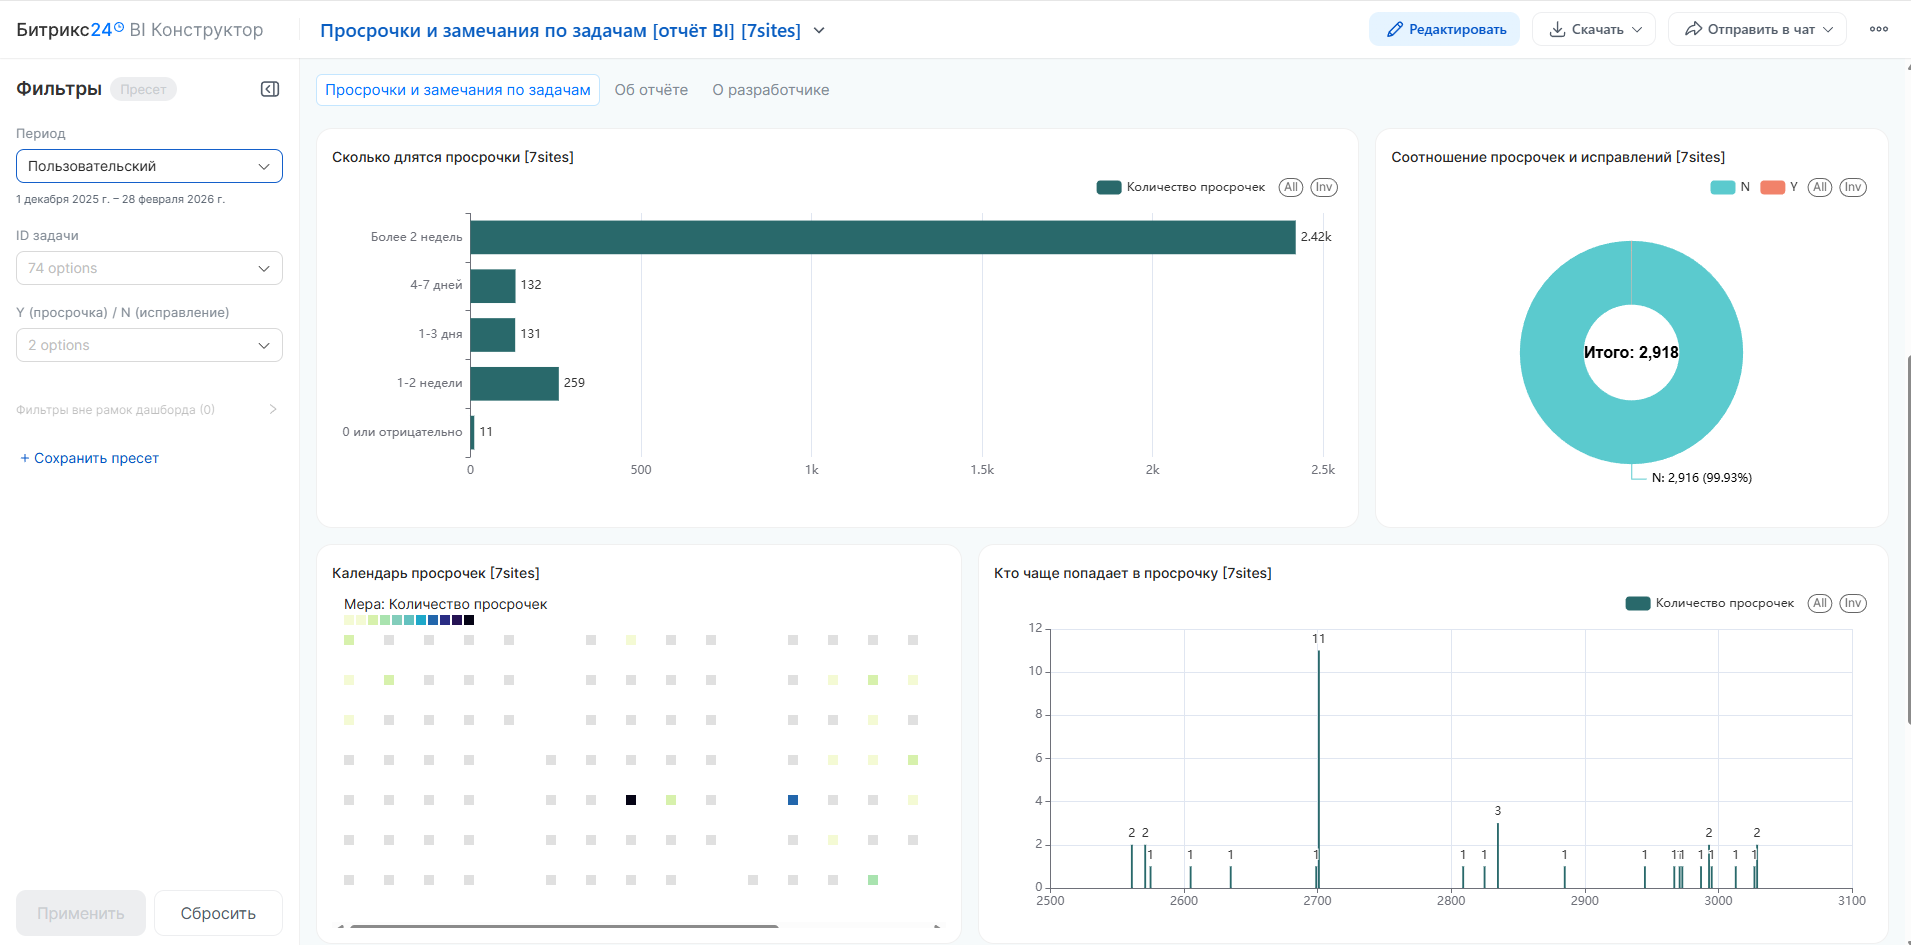The height and width of the screenshot is (945, 1911).
Task: Click Inv in who-gets-overdue chart legend
Action: coord(1853,603)
